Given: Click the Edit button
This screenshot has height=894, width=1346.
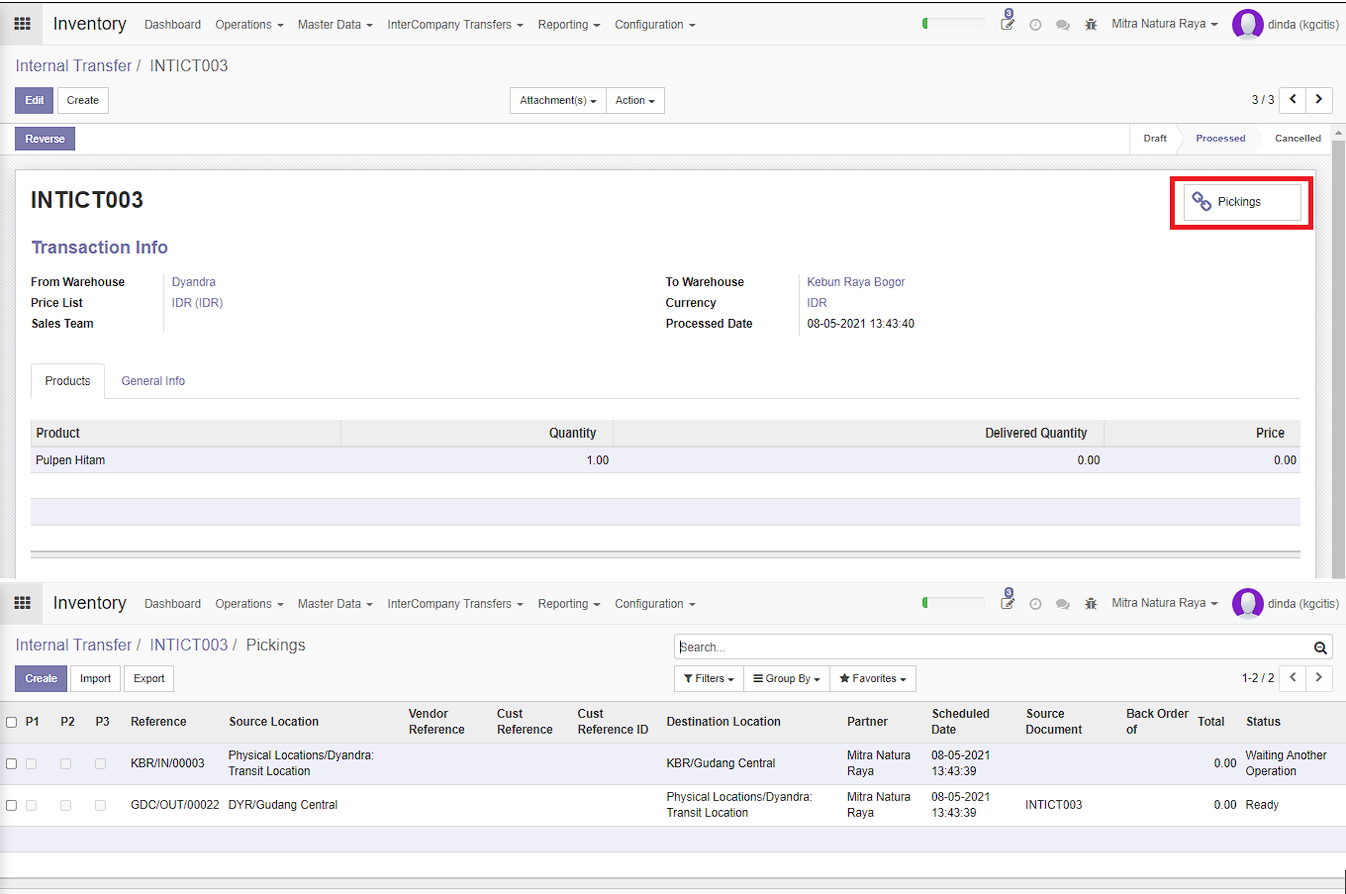Looking at the screenshot, I should (34, 100).
